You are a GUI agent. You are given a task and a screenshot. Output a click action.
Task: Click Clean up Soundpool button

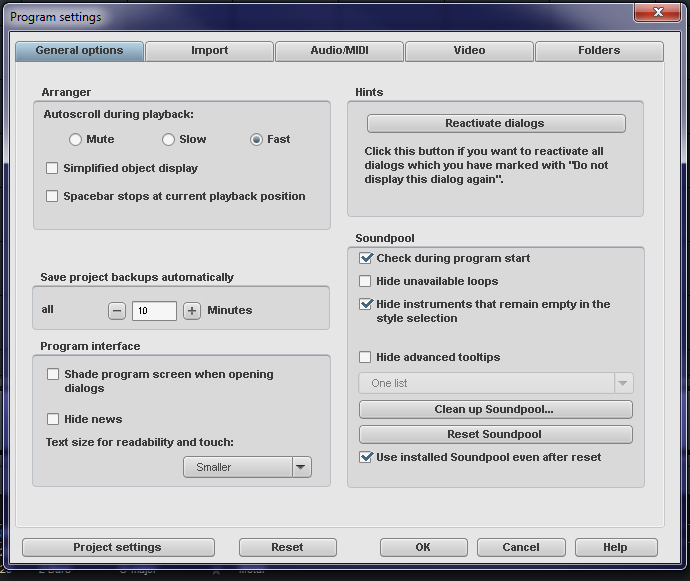click(x=496, y=409)
